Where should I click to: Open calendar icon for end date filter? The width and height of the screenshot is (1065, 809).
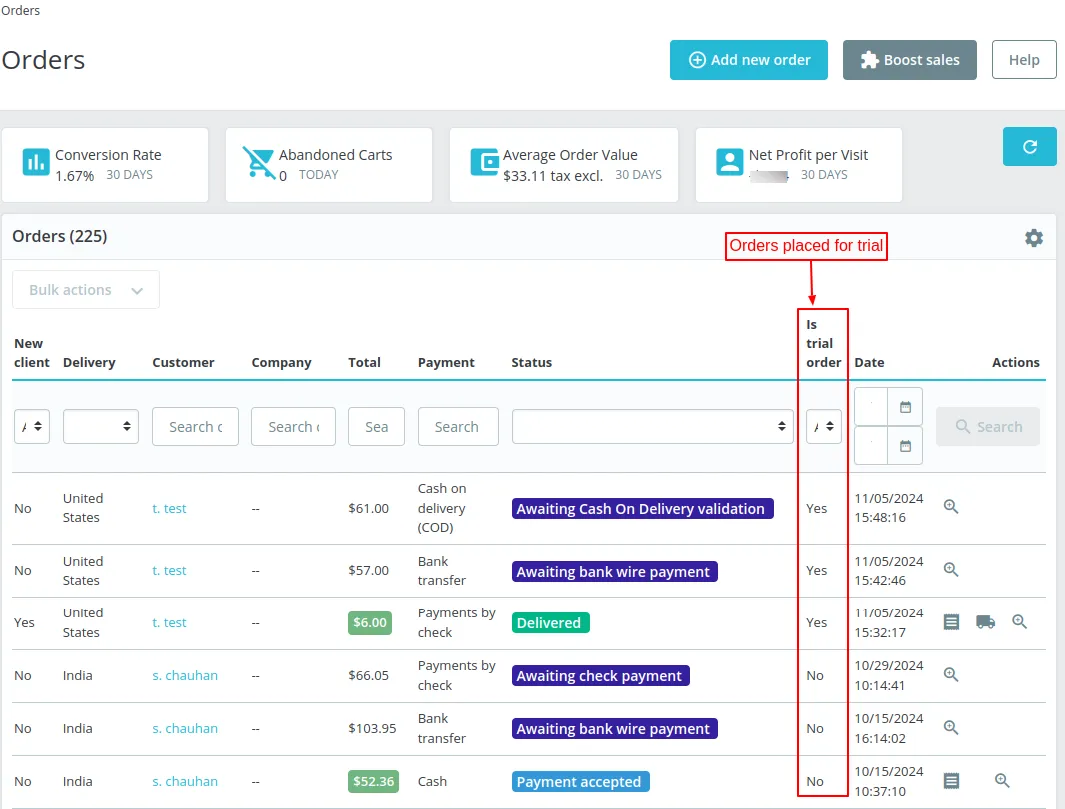[905, 446]
